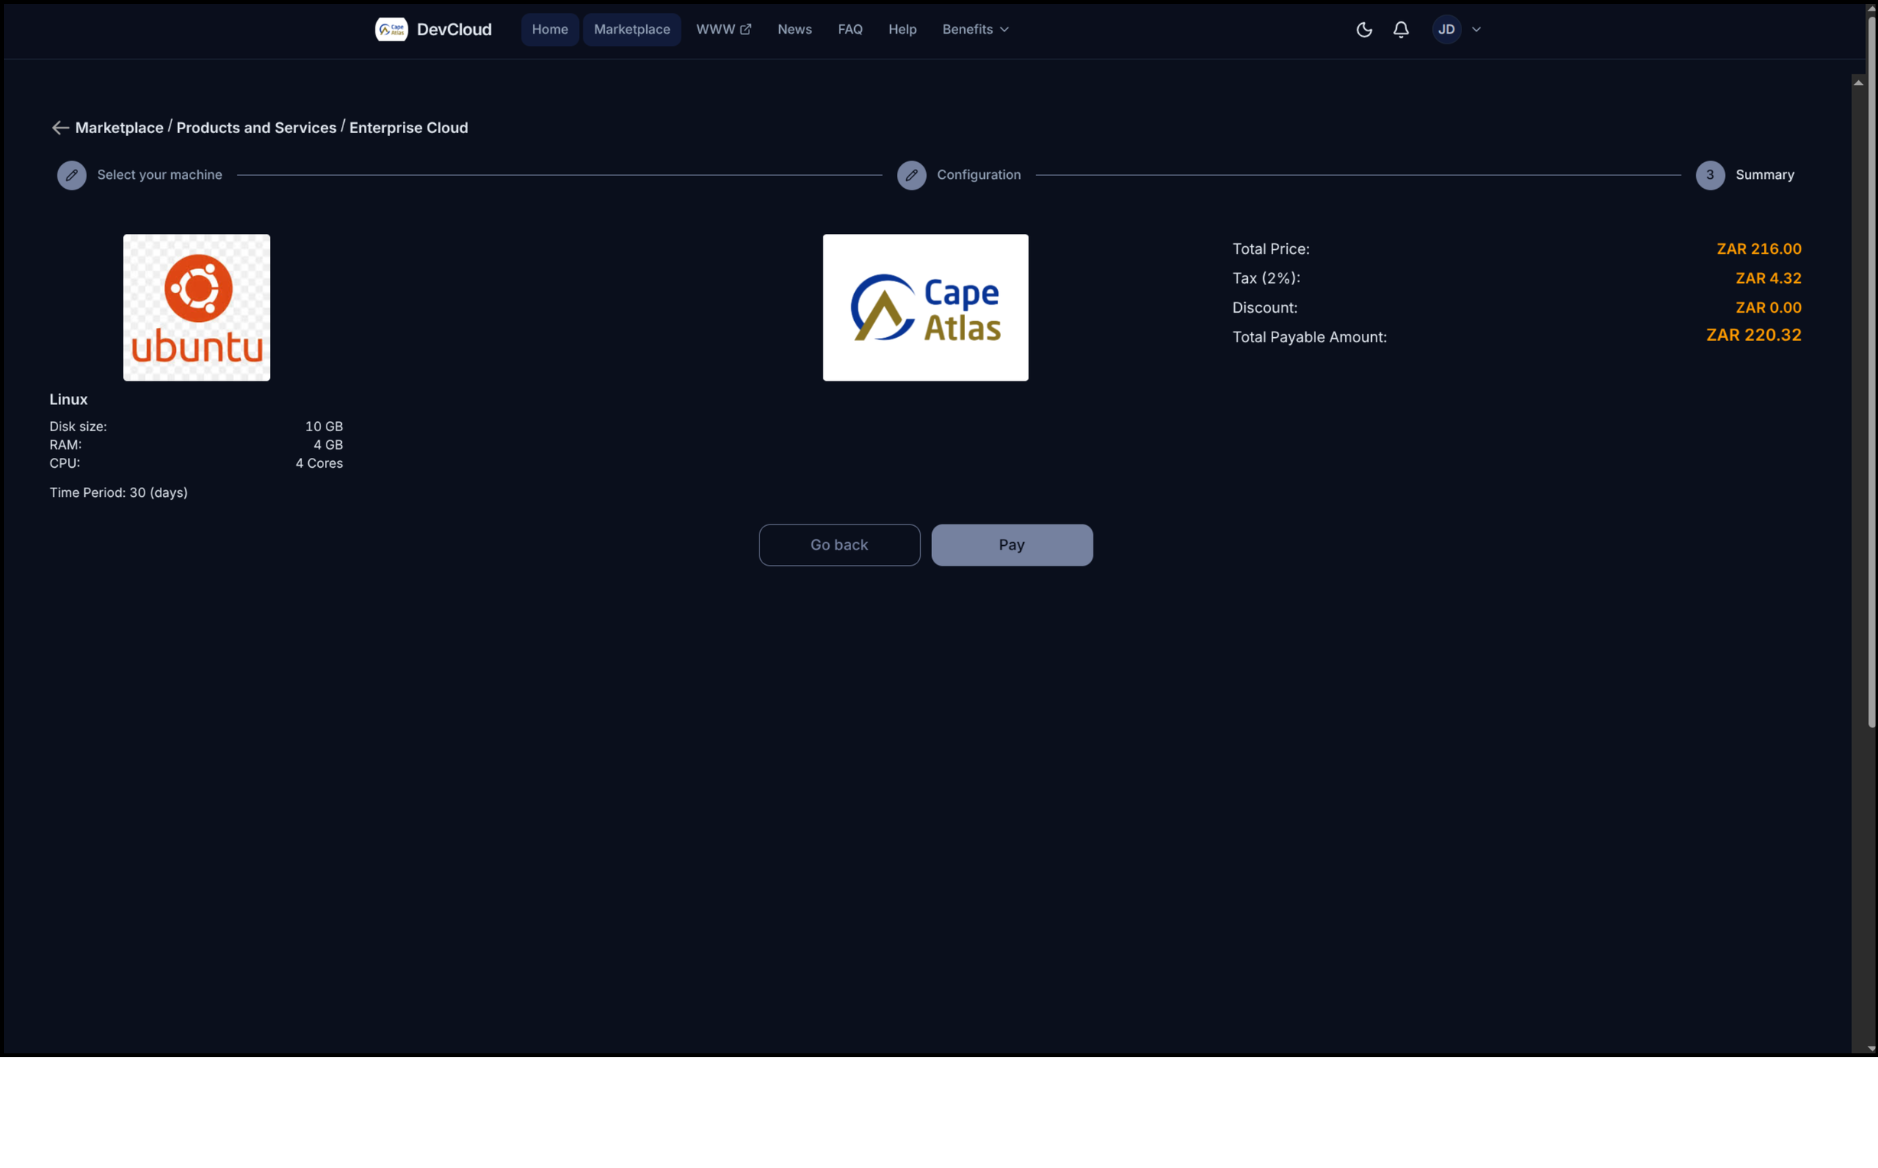1878x1168 pixels.
Task: Click the Enterprise Cloud breadcrumb
Action: [x=408, y=128]
